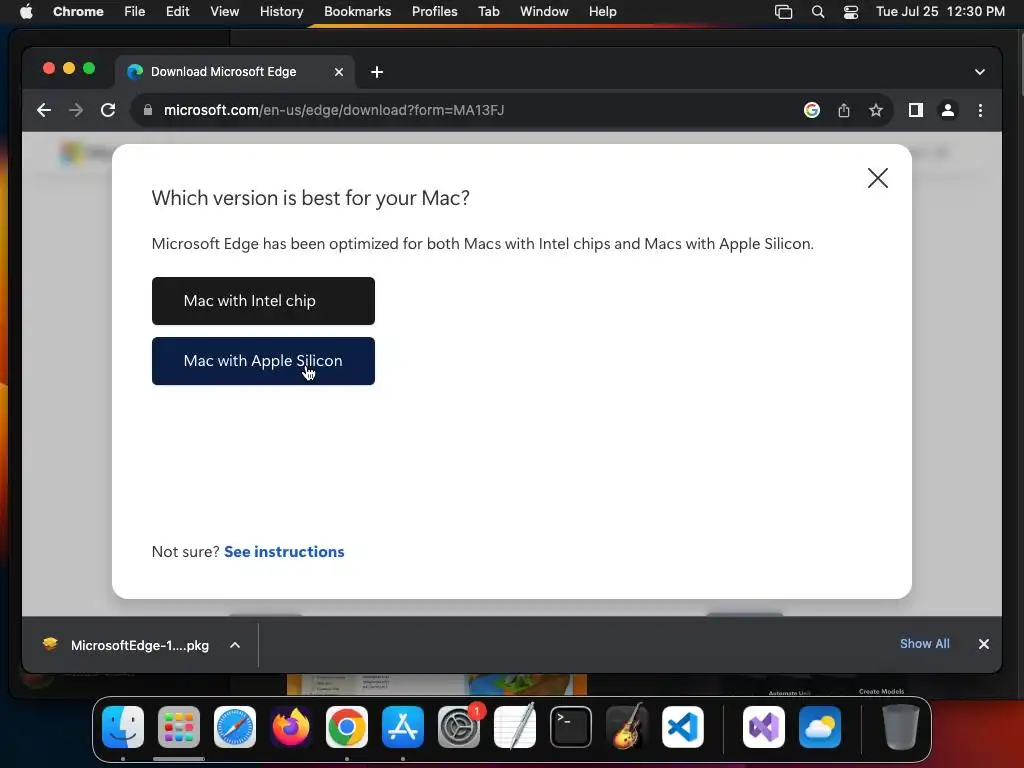Open the See instructions link
This screenshot has height=768, width=1024.
click(284, 552)
